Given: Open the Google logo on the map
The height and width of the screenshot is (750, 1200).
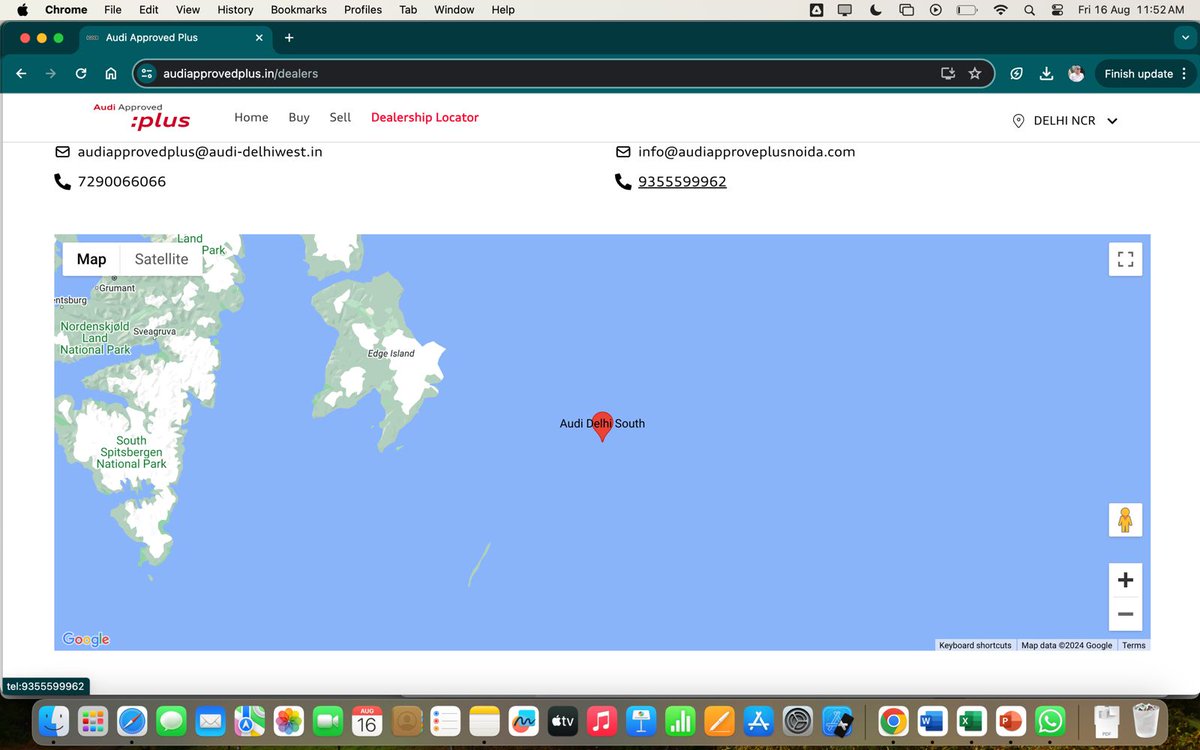Looking at the screenshot, I should [x=86, y=640].
